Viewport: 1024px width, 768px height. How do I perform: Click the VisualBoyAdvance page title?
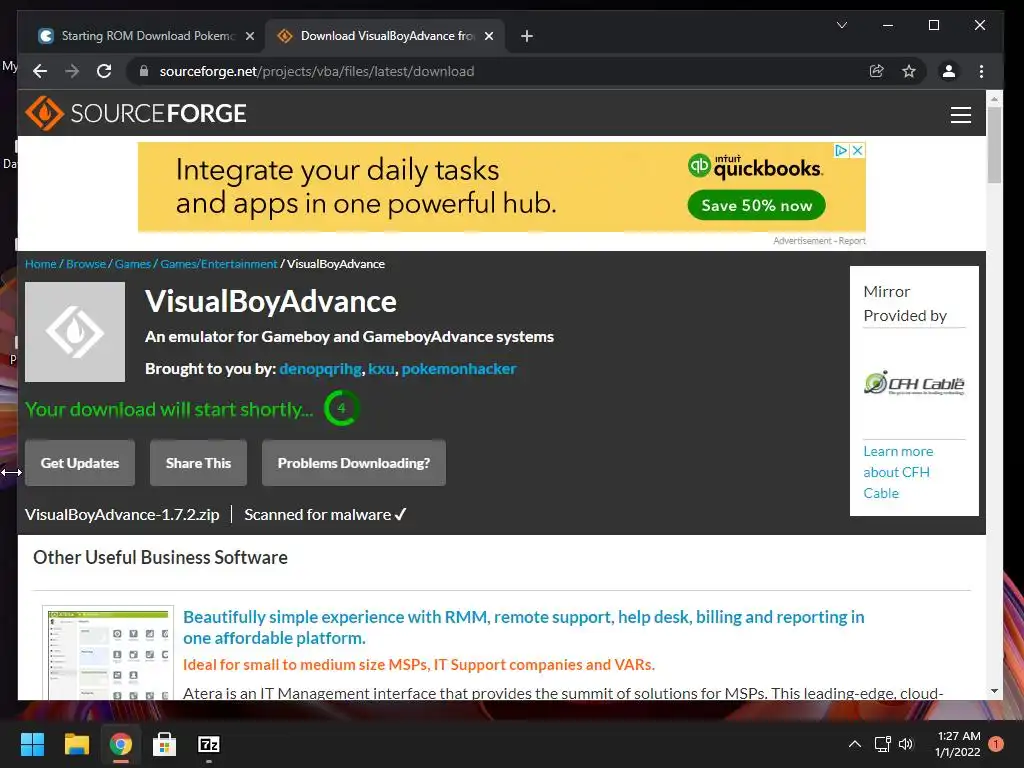[x=270, y=302]
